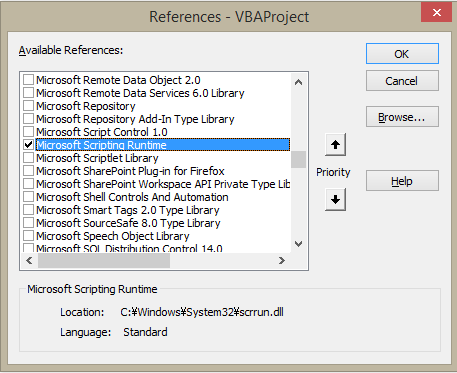
Task: Click the vertical scrollbar thumb
Action: pos(298,160)
